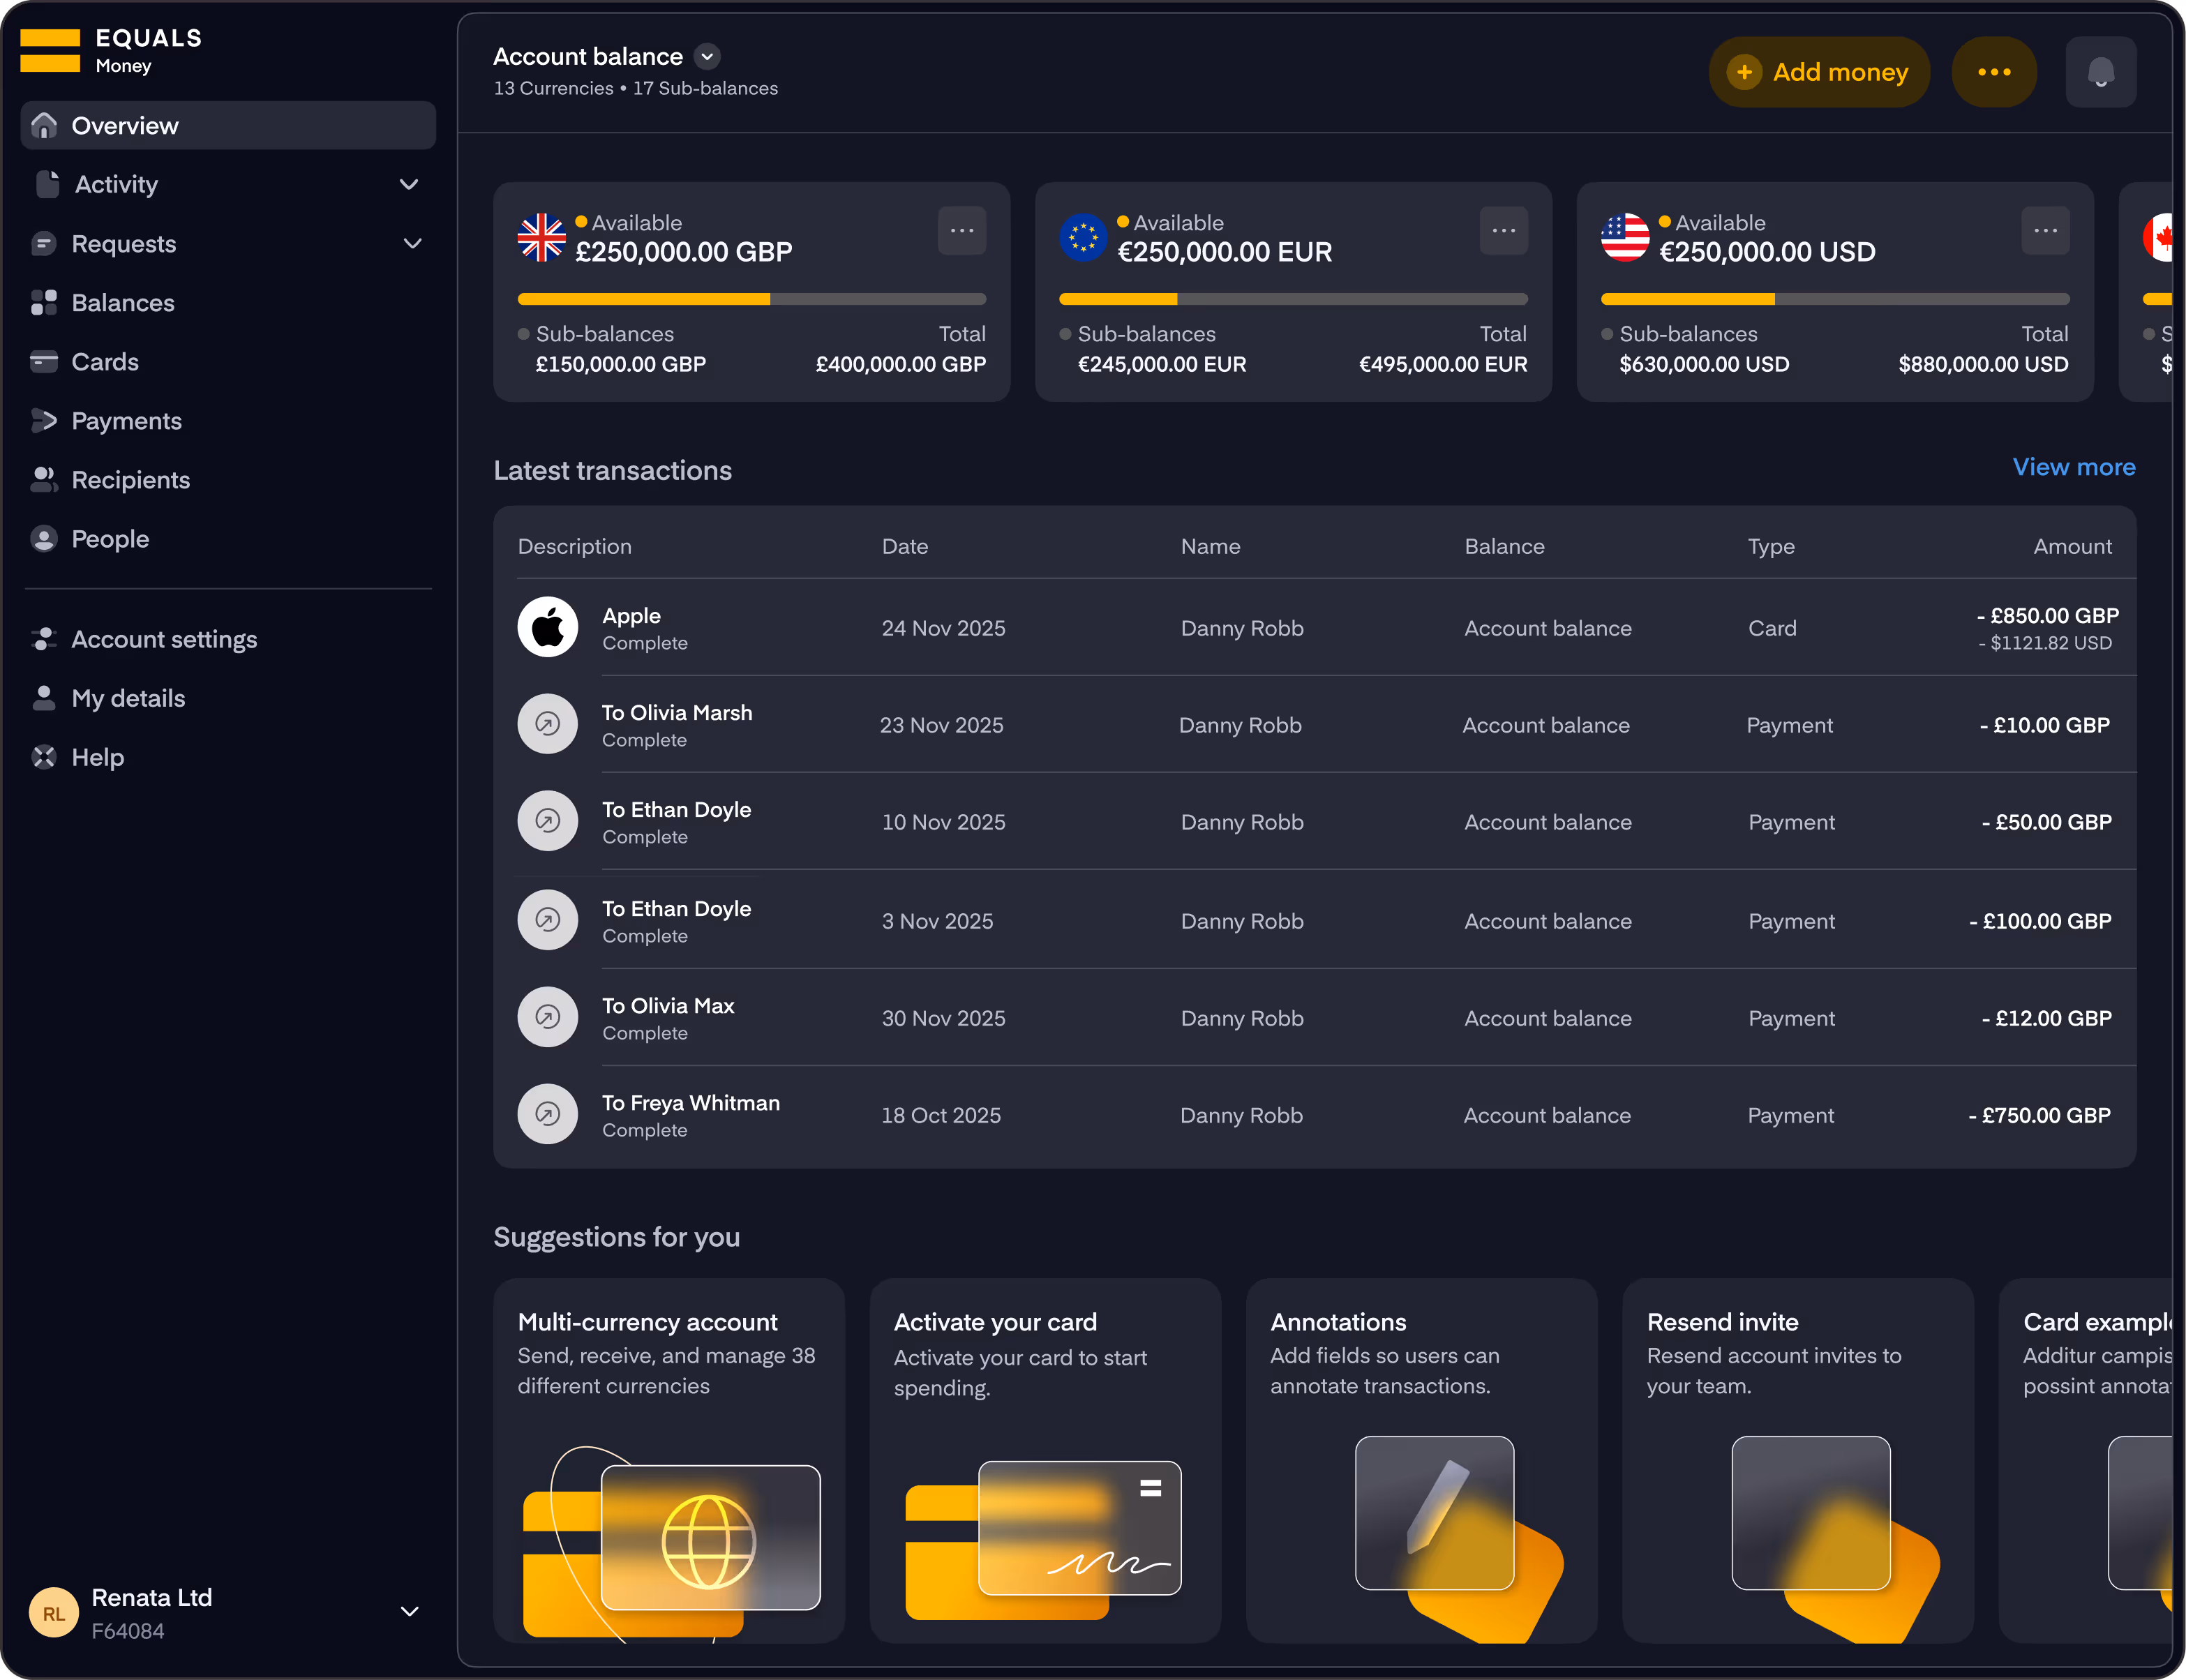The image size is (2186, 1680).
Task: Go to the Overview page
Action: click(124, 125)
